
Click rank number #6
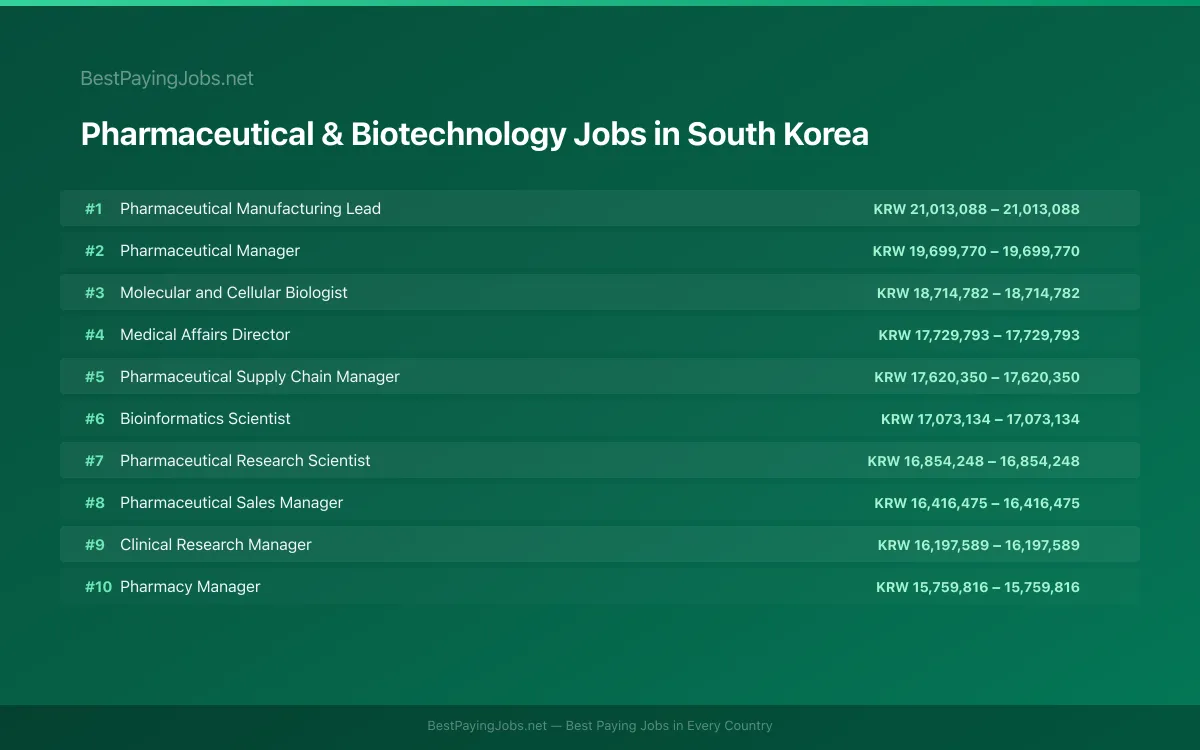coord(94,419)
